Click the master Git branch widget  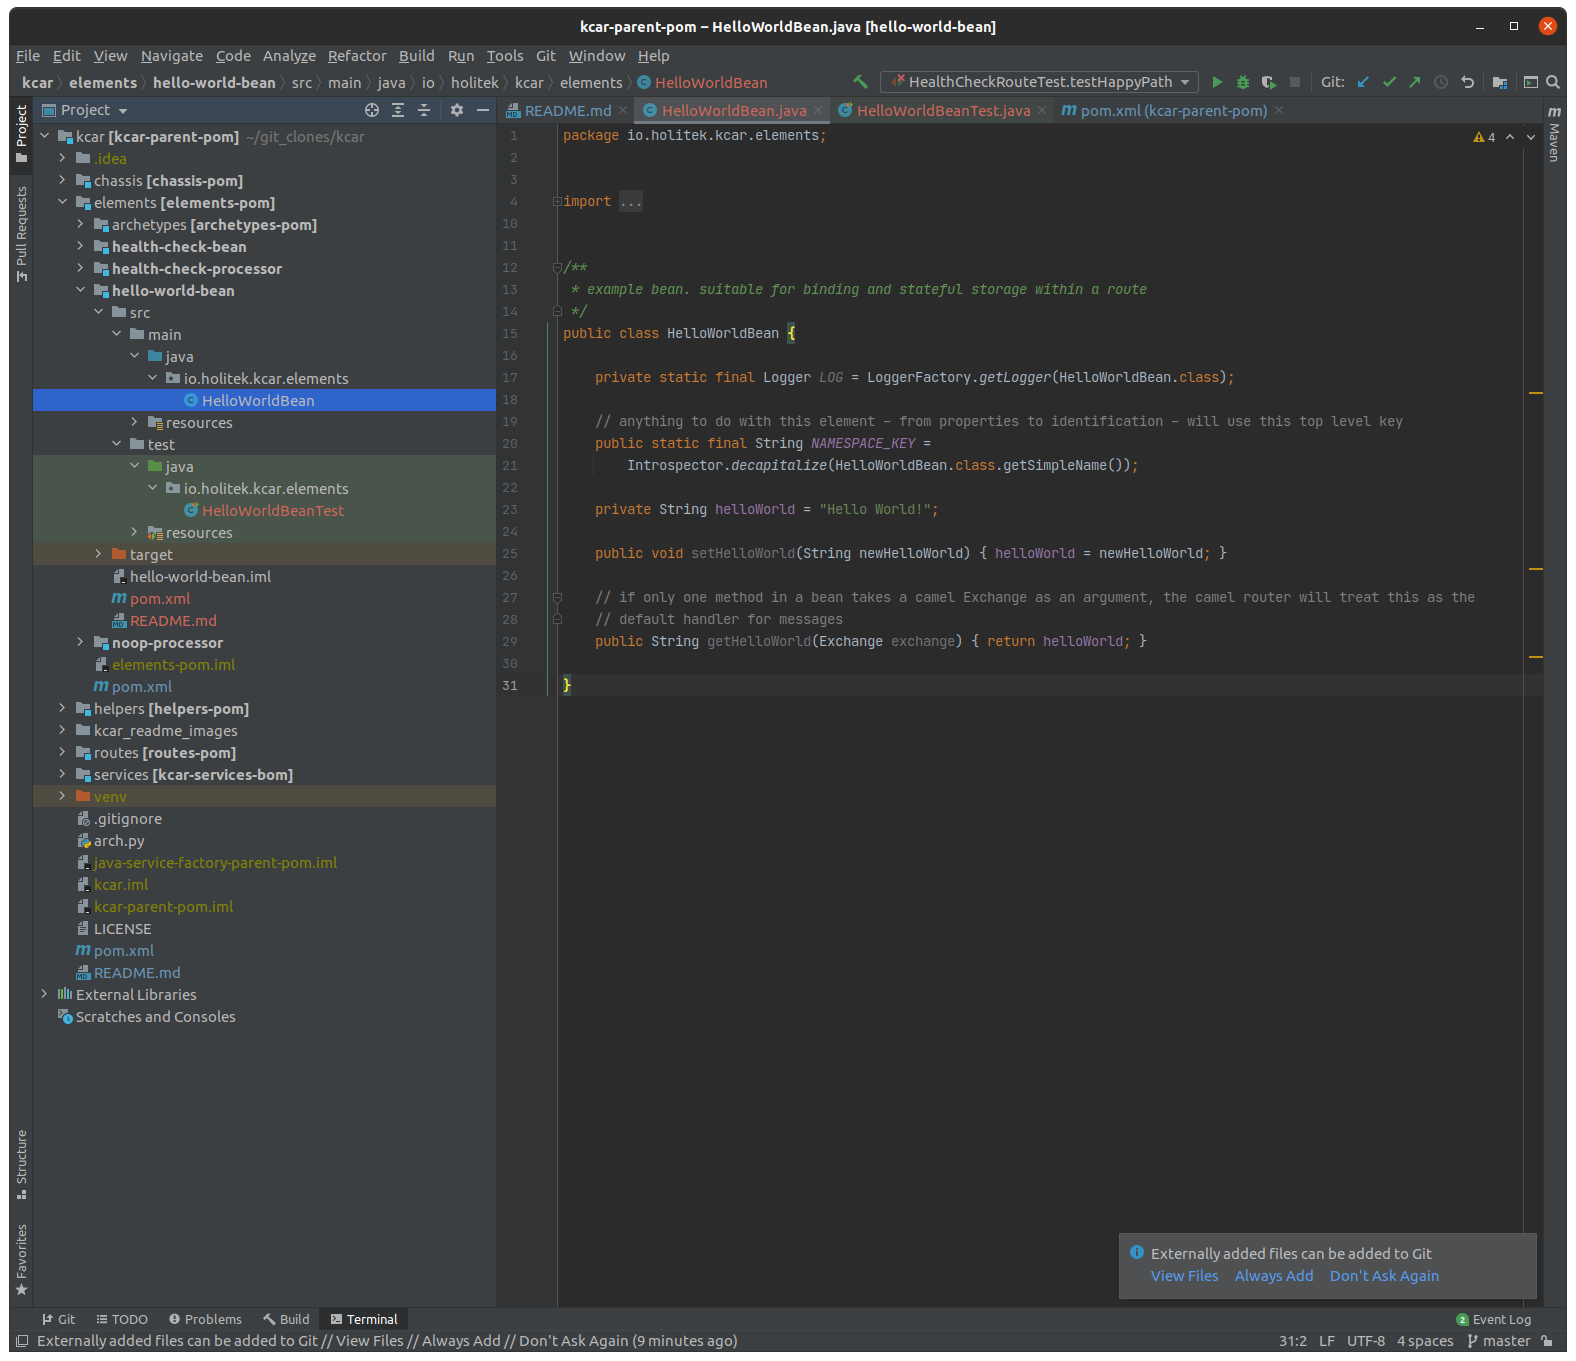[x=1498, y=1341]
